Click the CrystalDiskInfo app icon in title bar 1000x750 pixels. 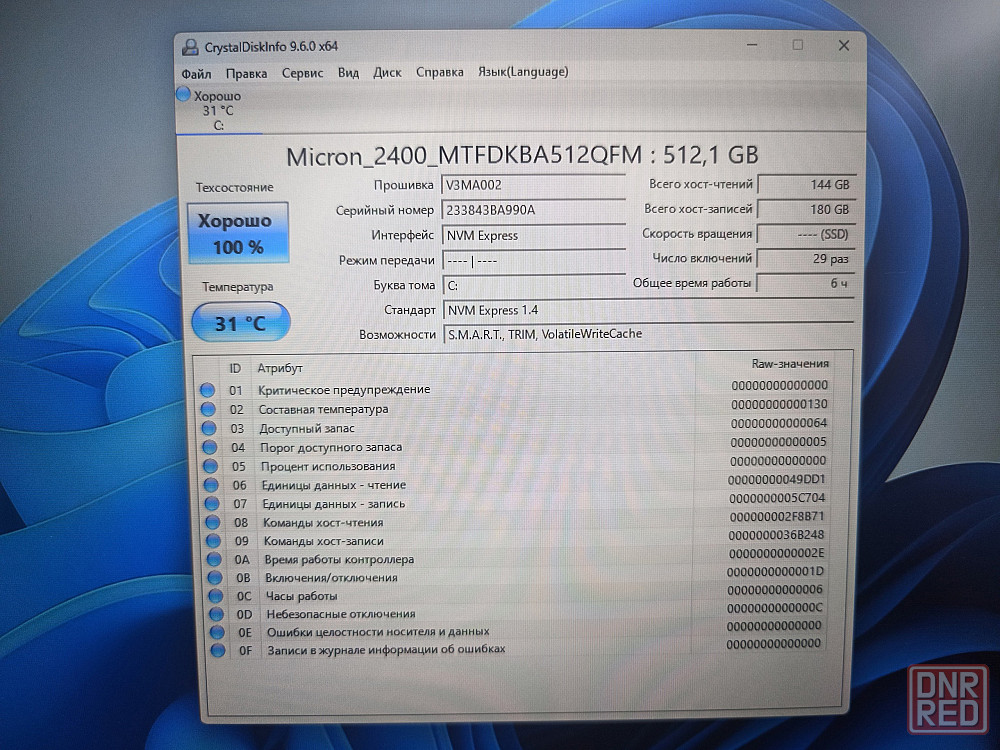pos(190,47)
